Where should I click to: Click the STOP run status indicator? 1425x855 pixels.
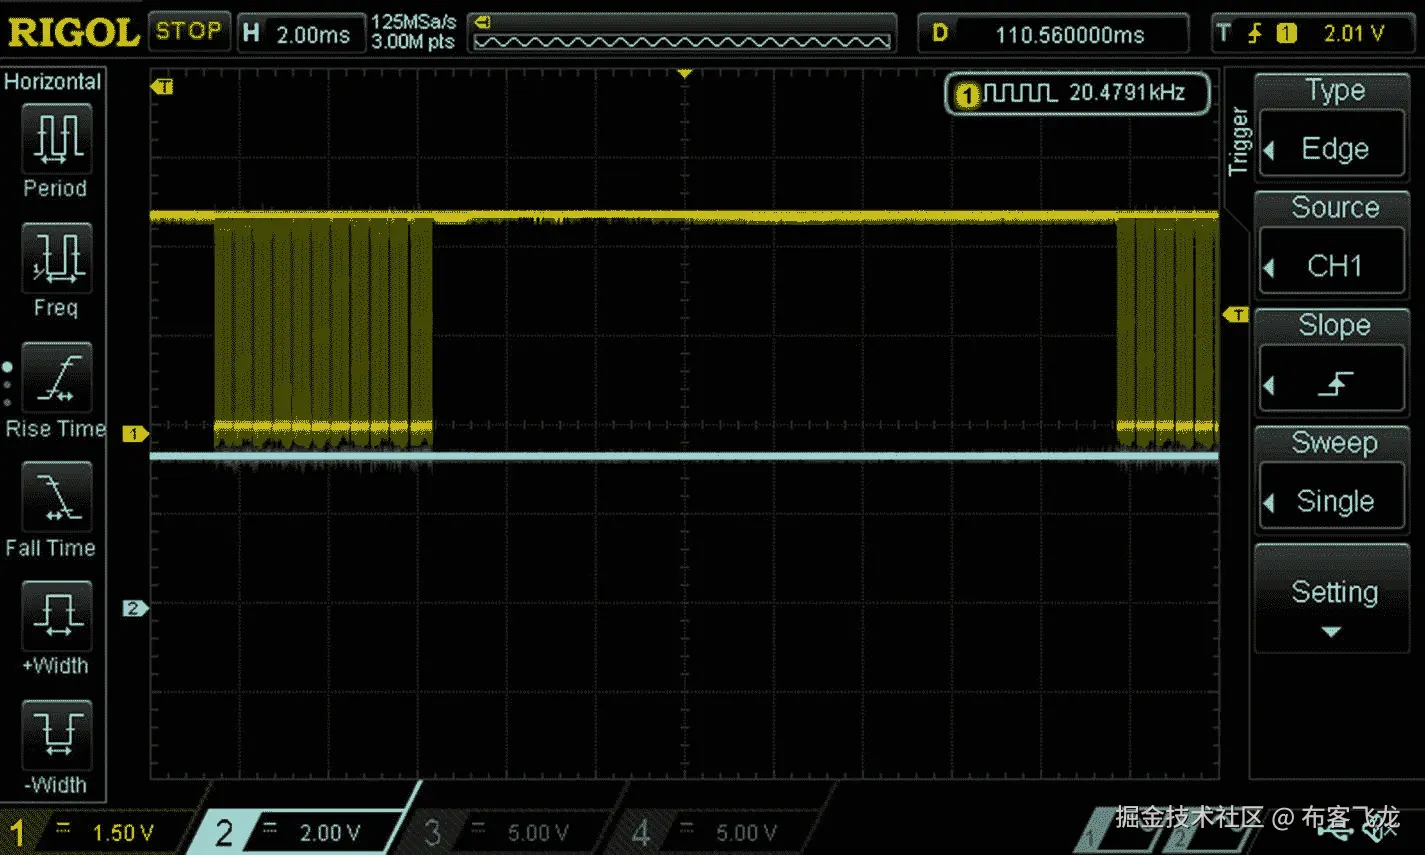click(x=189, y=31)
